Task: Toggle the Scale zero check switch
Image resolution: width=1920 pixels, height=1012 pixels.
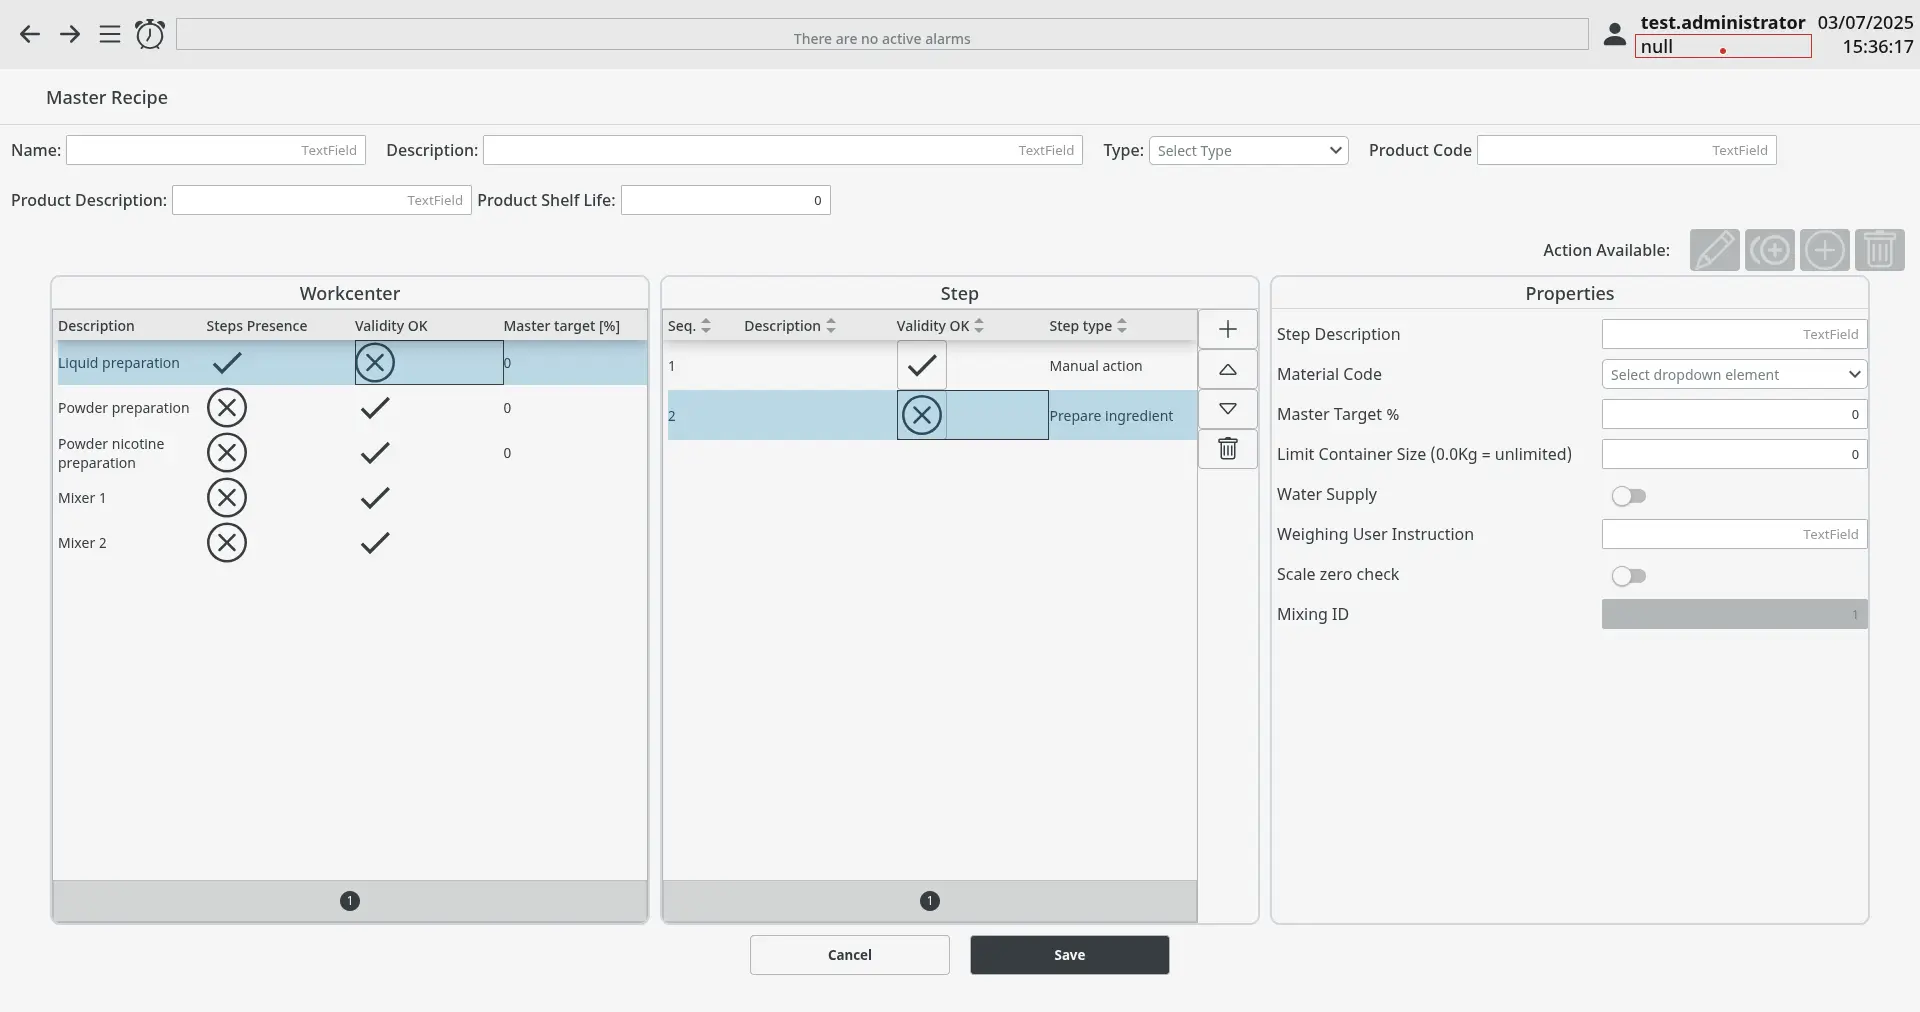Action: [x=1628, y=576]
